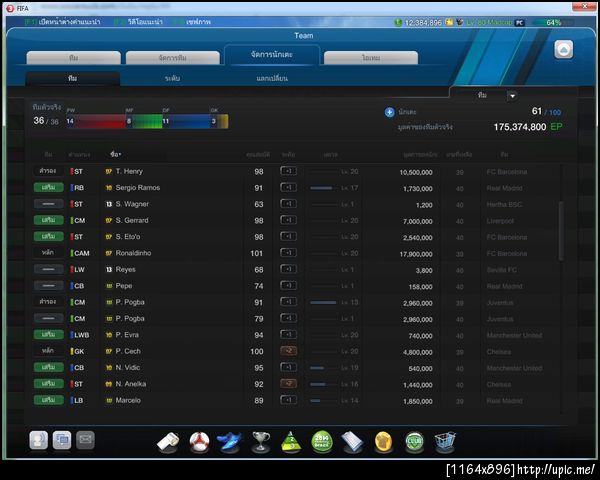Select the active จัดการนักเตะ tab
This screenshot has height=480, width=600.
tap(272, 55)
